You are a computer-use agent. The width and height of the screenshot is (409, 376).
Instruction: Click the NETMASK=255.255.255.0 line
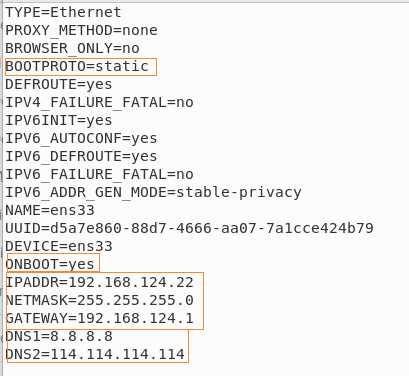point(99,300)
